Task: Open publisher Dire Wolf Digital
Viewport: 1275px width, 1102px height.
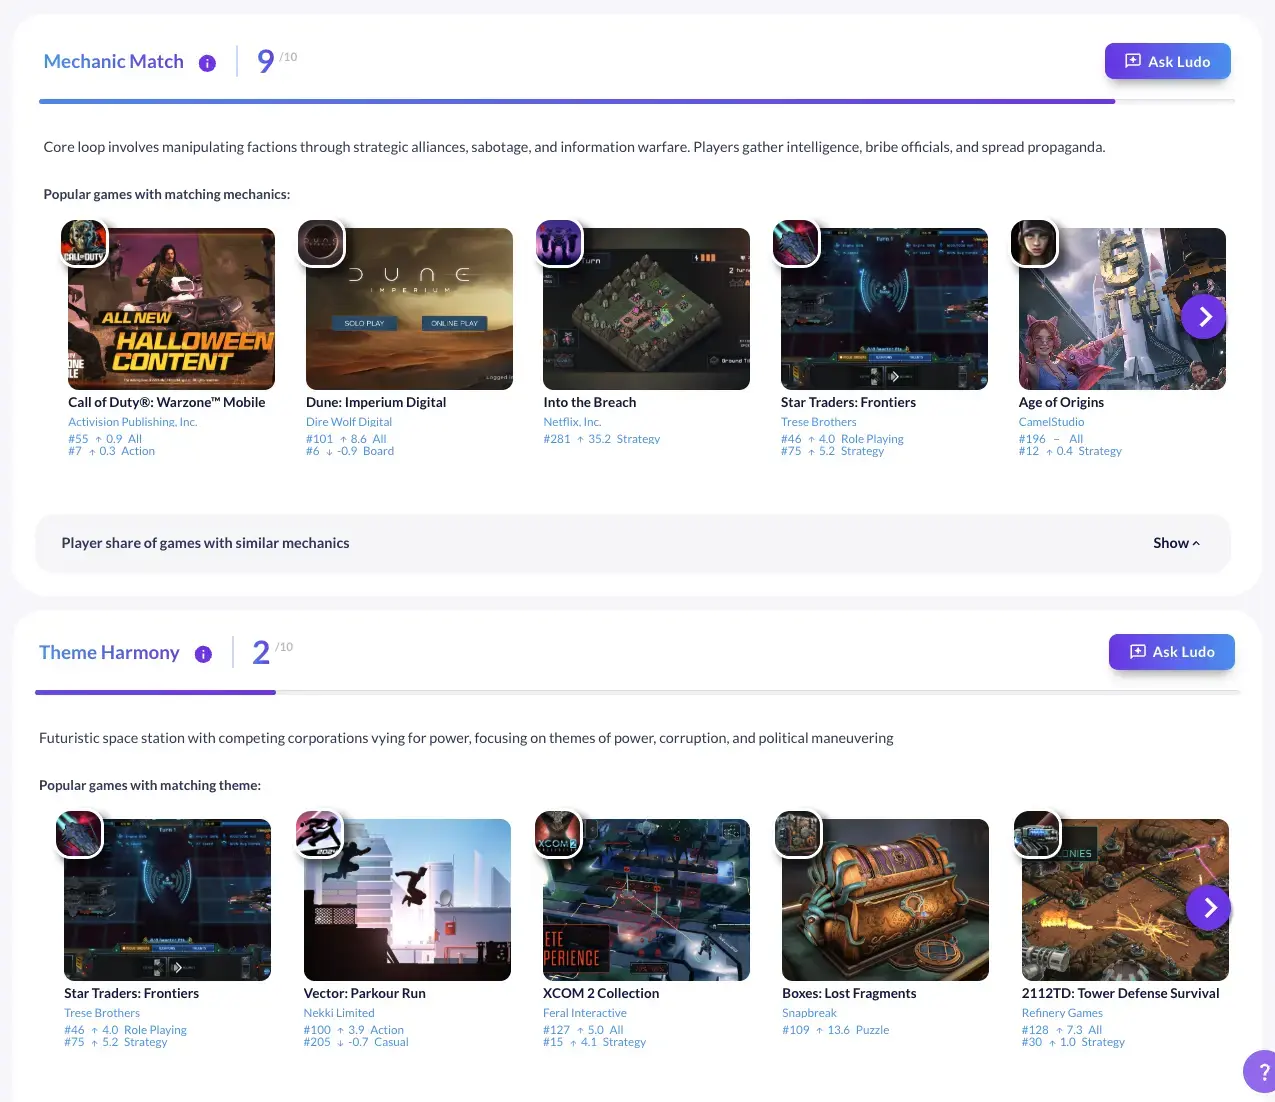Action: coord(349,422)
